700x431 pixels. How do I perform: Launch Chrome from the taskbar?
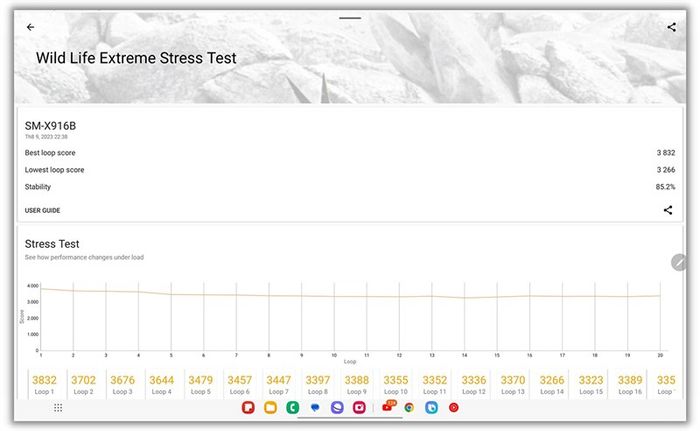409,408
